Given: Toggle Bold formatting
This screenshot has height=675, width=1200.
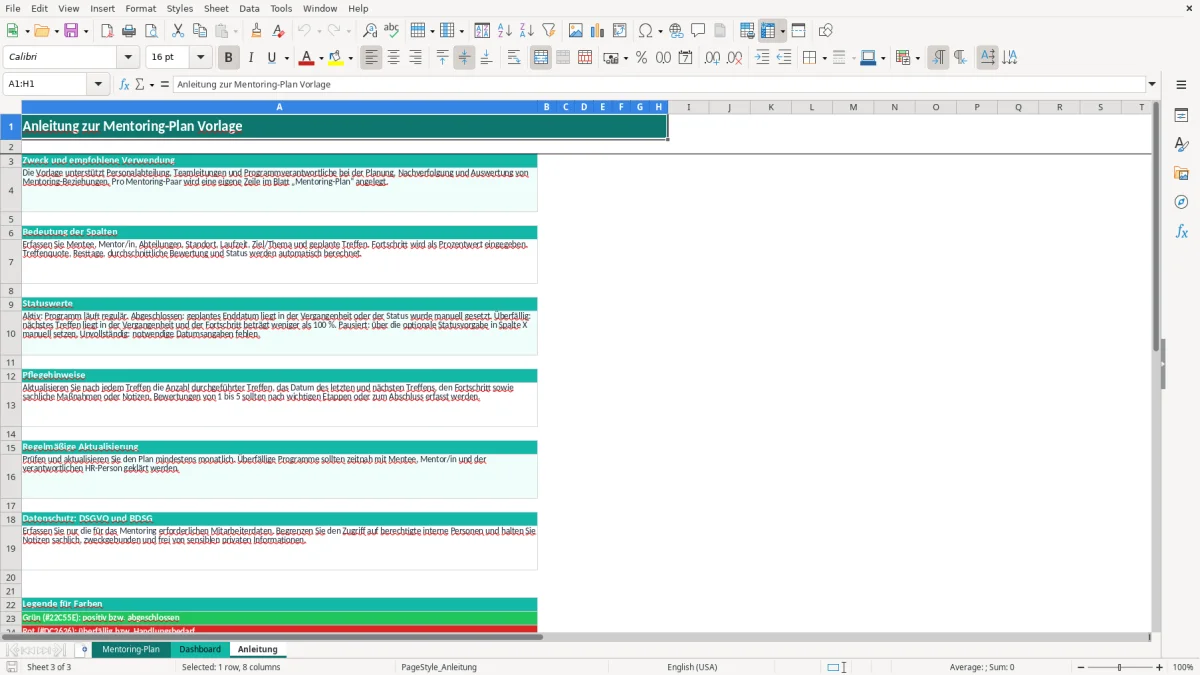Looking at the screenshot, I should (x=229, y=58).
